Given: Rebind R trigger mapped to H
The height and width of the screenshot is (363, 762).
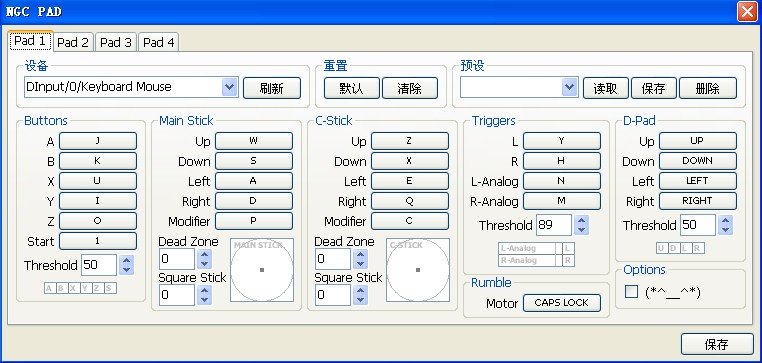Looking at the screenshot, I should [x=562, y=161].
